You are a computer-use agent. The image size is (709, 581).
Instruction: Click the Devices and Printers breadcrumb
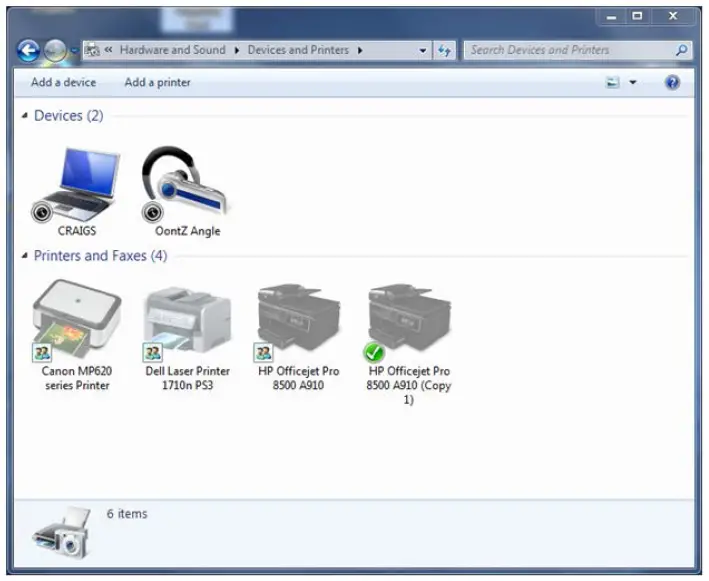click(x=298, y=50)
